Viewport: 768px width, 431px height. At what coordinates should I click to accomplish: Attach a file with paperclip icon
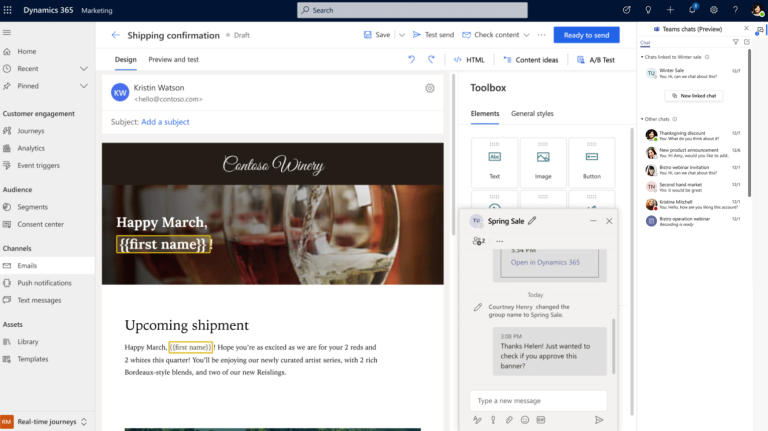point(509,420)
